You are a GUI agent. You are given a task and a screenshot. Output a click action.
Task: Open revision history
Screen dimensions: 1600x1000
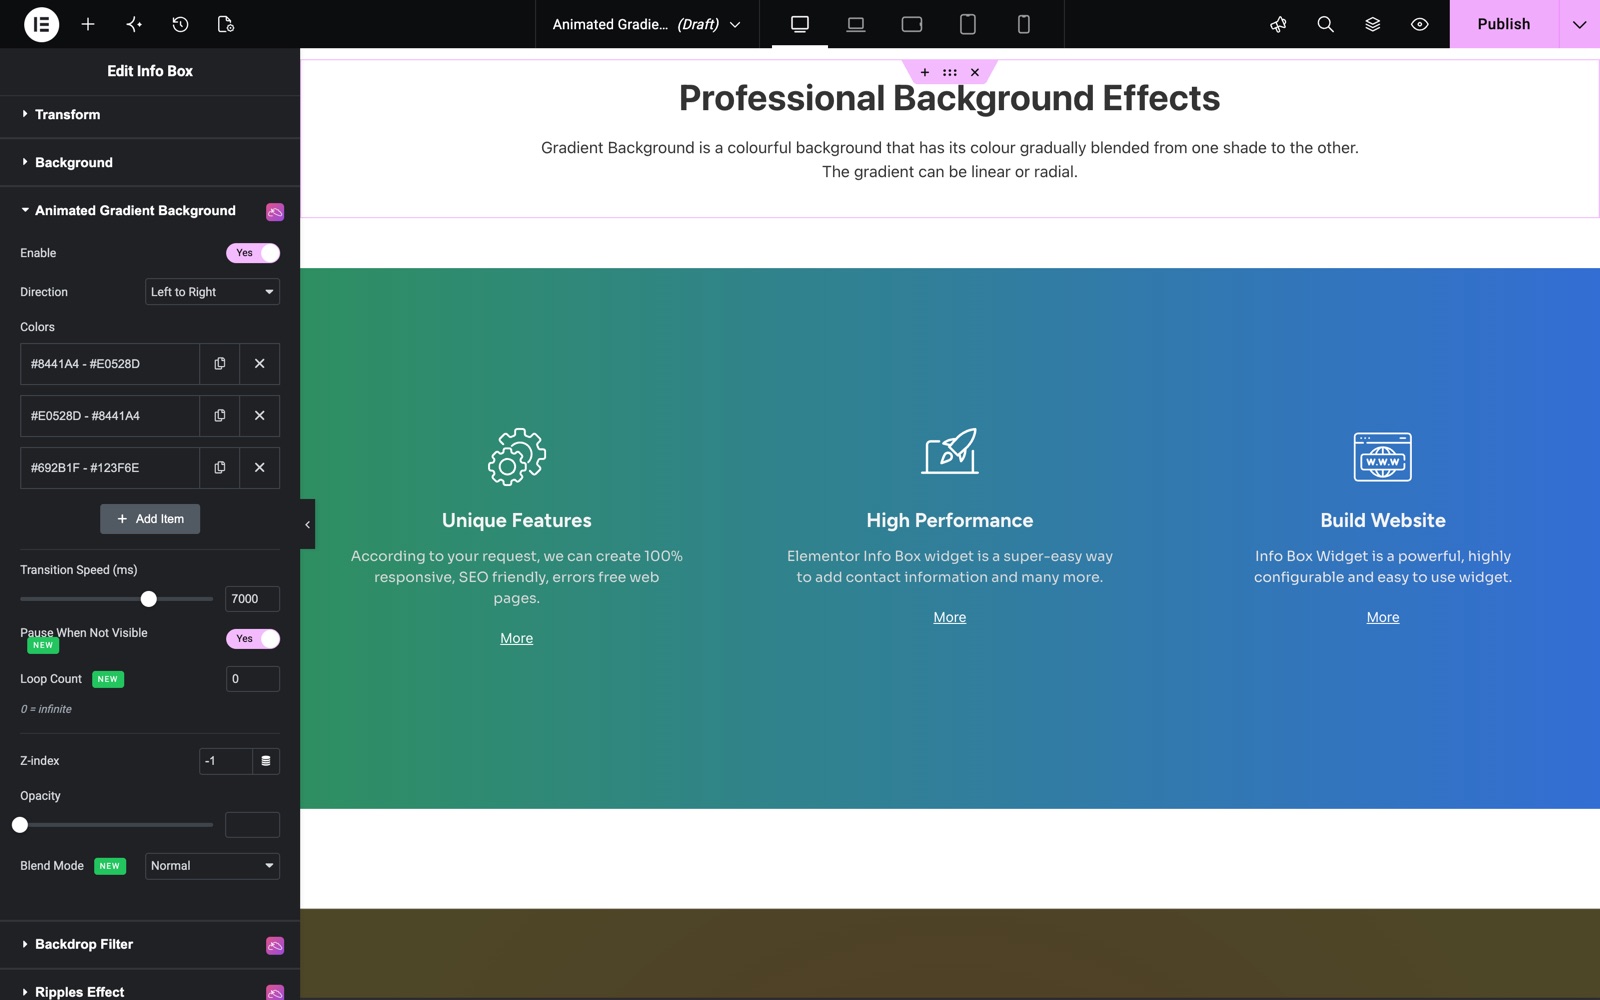pos(180,24)
